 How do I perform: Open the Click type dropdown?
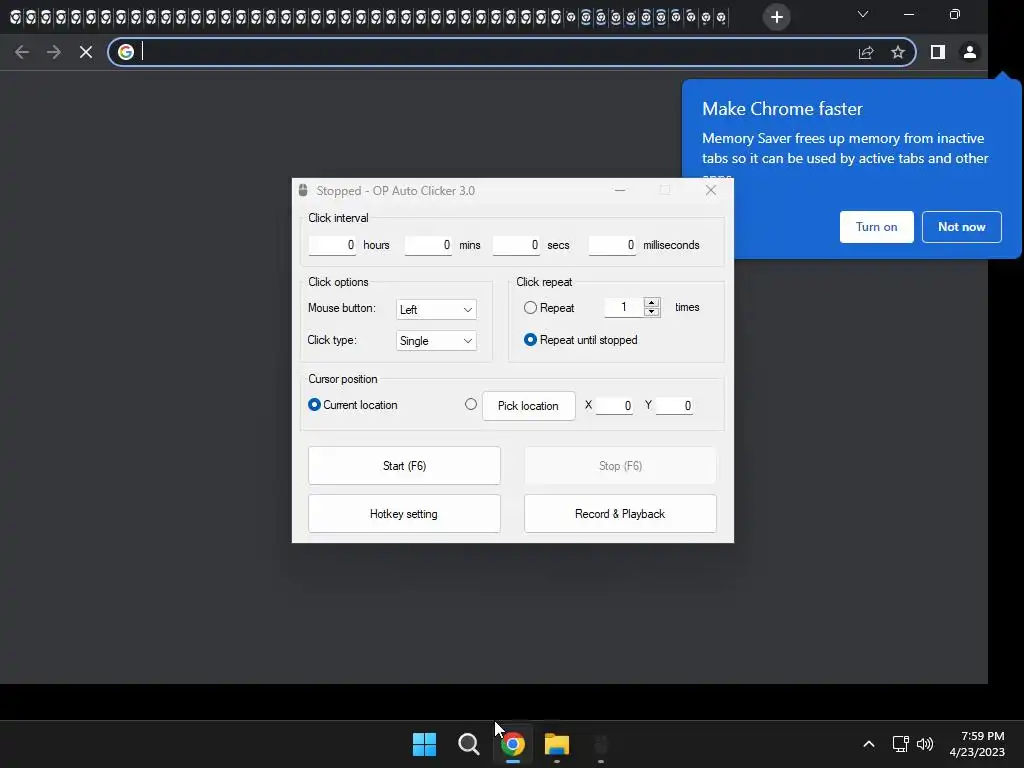(436, 341)
